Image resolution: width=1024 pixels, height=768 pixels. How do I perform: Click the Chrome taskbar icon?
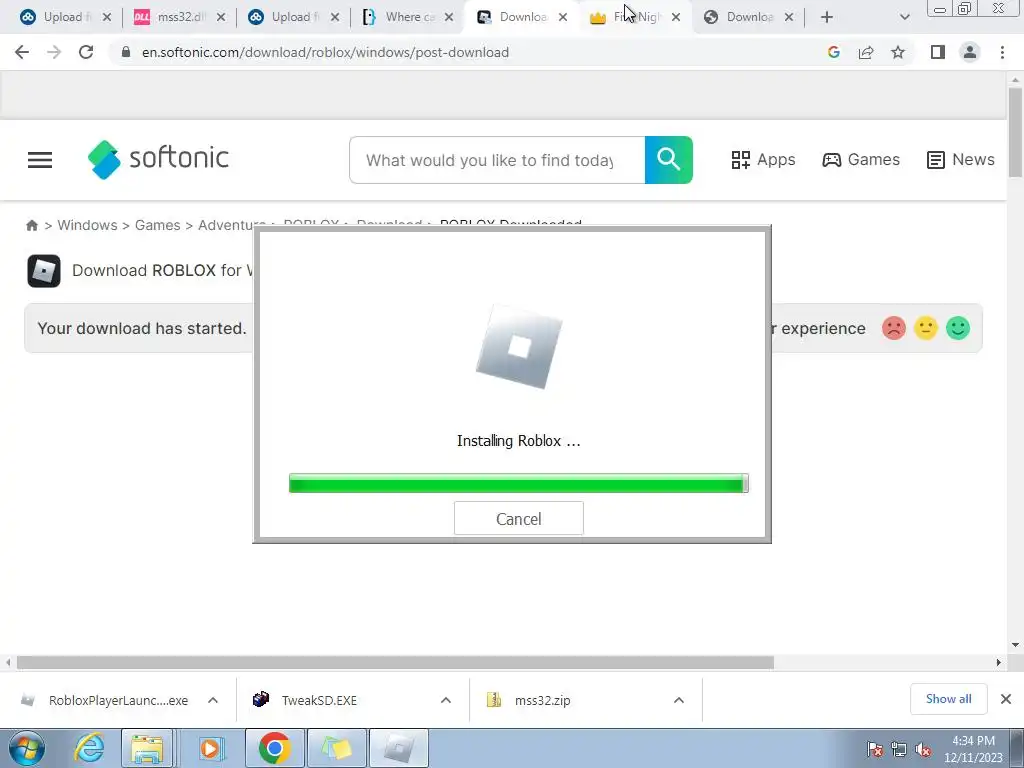[x=274, y=748]
